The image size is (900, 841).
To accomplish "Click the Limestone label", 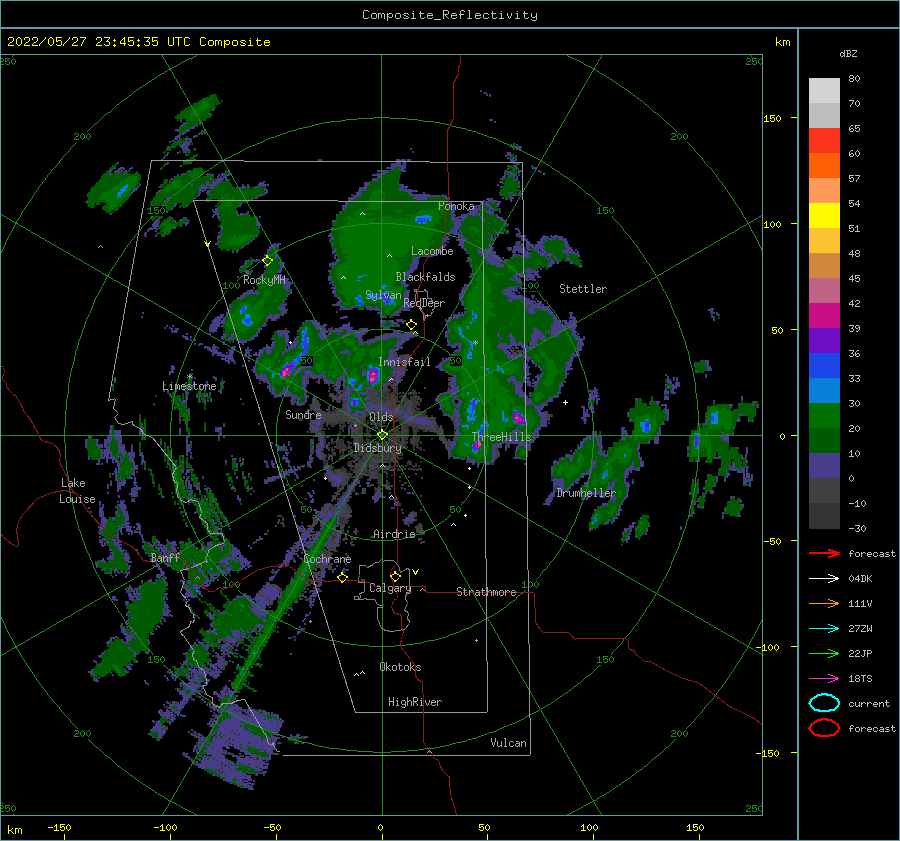I will pos(189,386).
